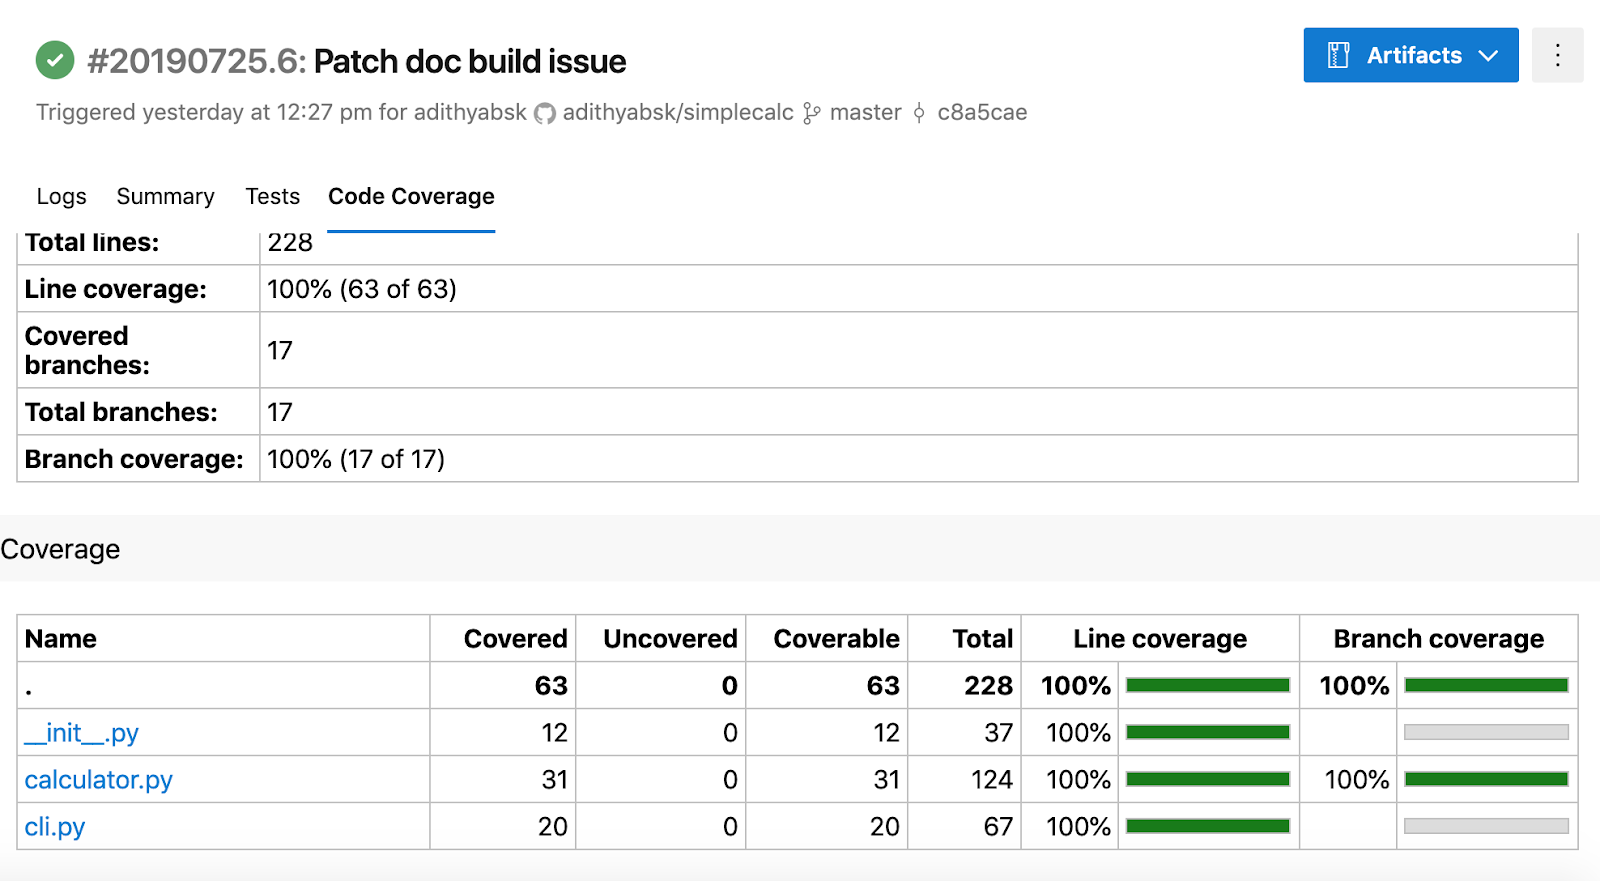1600x881 pixels.
Task: Click the GitHub repository icon
Action: tap(545, 113)
